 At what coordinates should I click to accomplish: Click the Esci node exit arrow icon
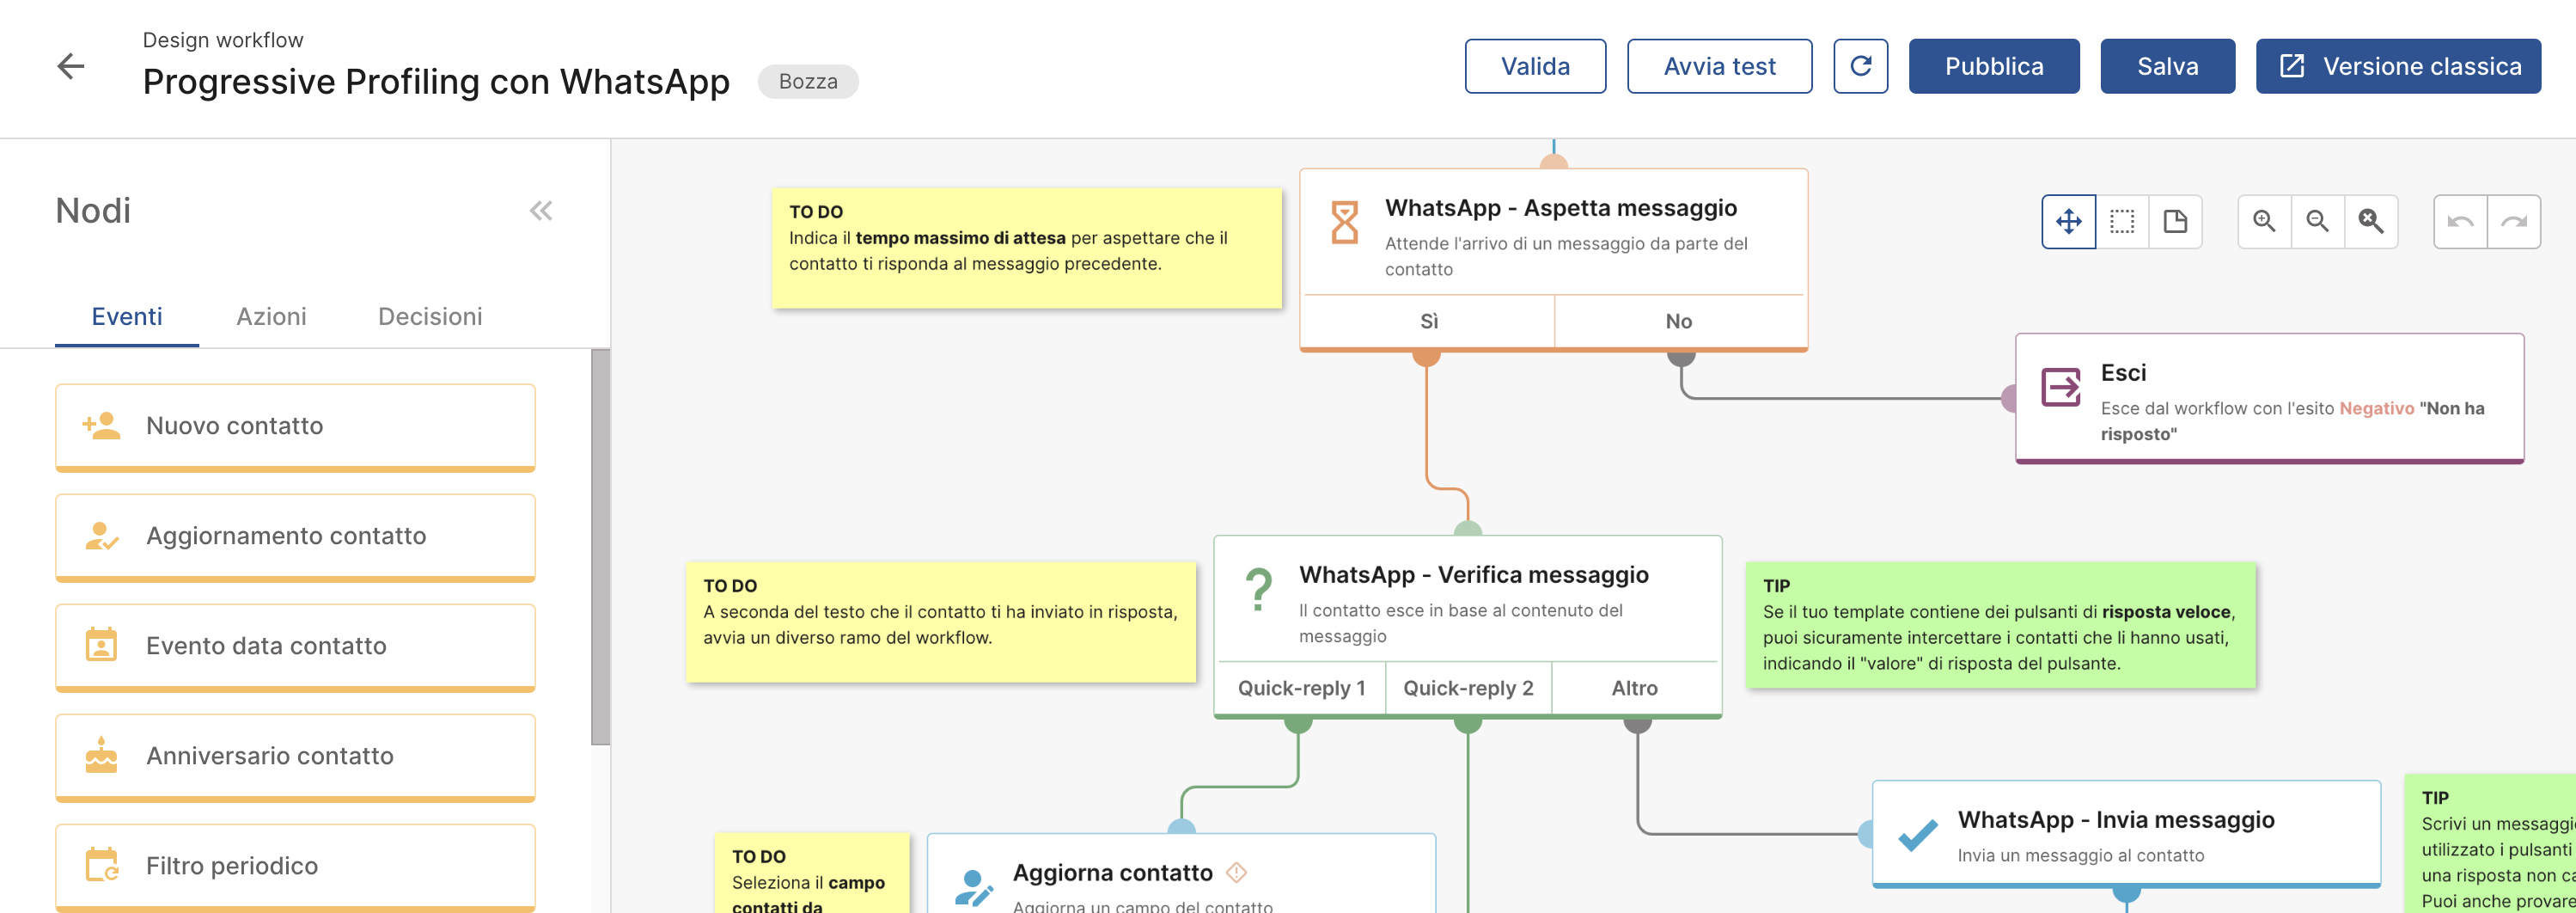[x=2060, y=387]
